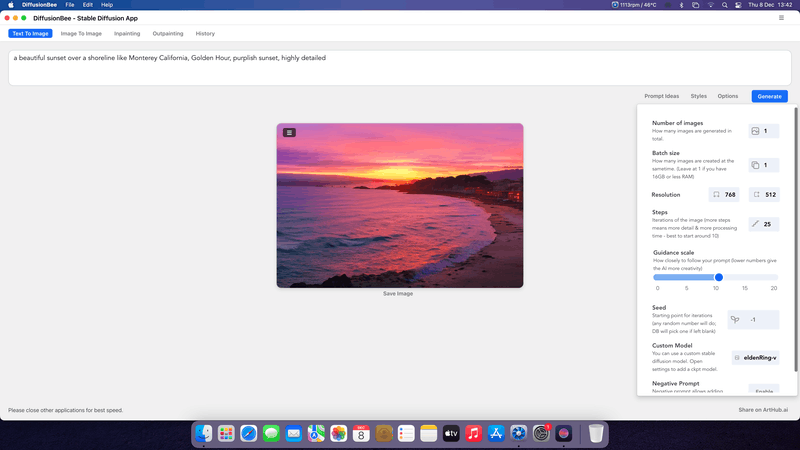Open Messages from the dock
This screenshot has height=450, width=800.
pos(271,434)
